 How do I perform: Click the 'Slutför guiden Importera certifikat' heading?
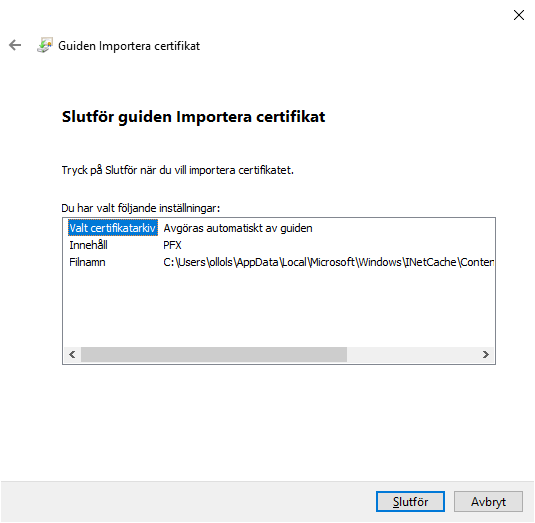(193, 117)
